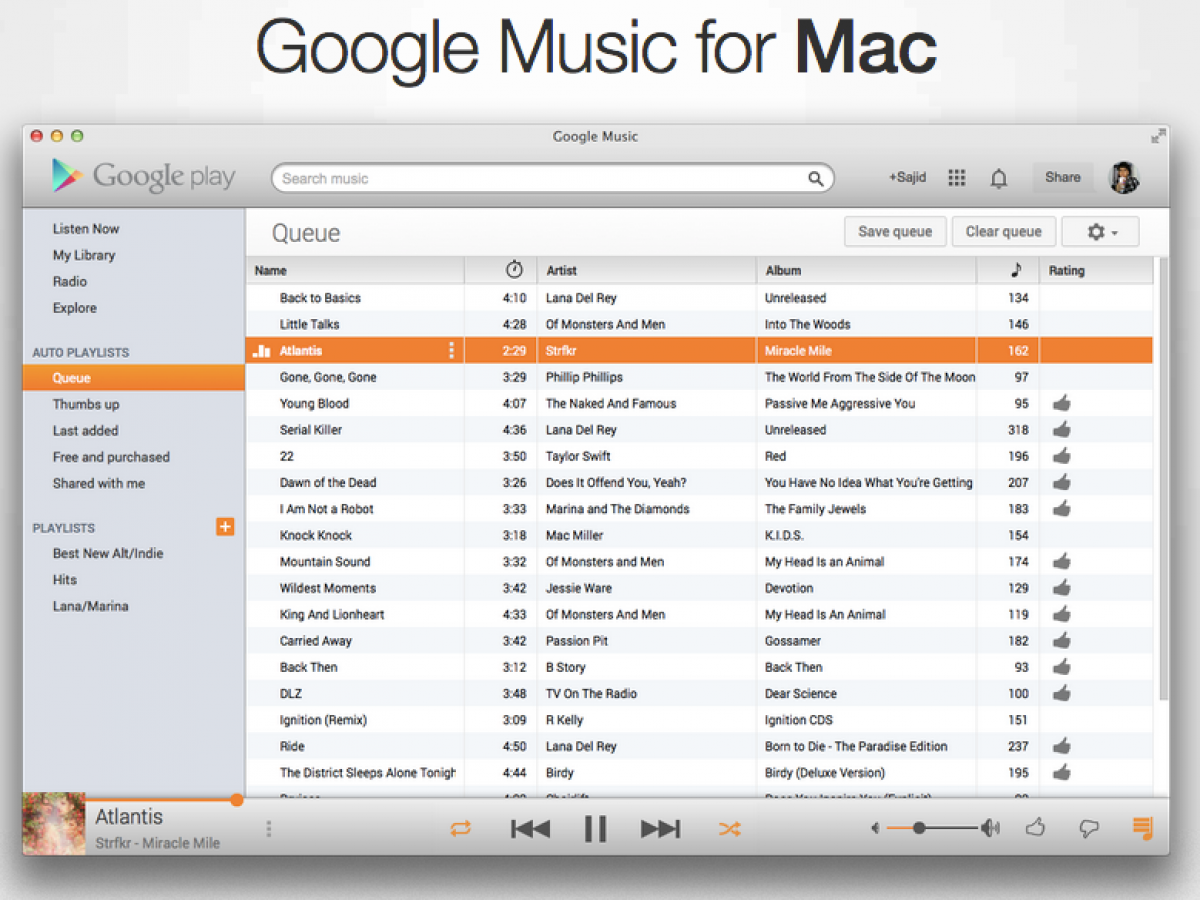Image resolution: width=1200 pixels, height=900 pixels.
Task: Click the magnifier icon in search bar
Action: 816,179
